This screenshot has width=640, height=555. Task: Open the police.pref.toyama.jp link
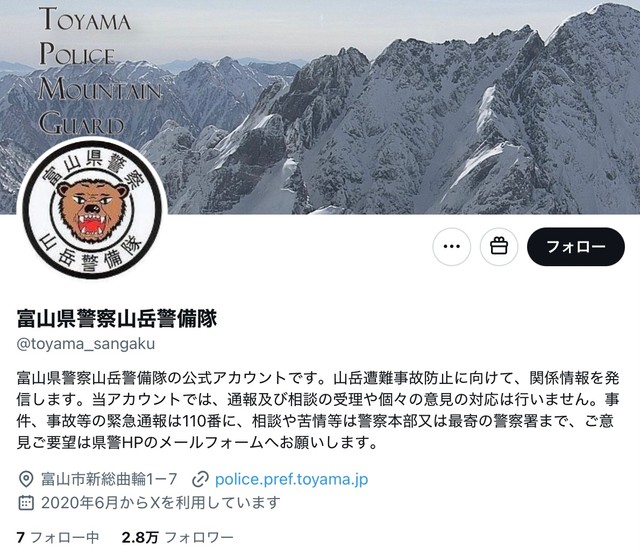pyautogui.click(x=291, y=479)
